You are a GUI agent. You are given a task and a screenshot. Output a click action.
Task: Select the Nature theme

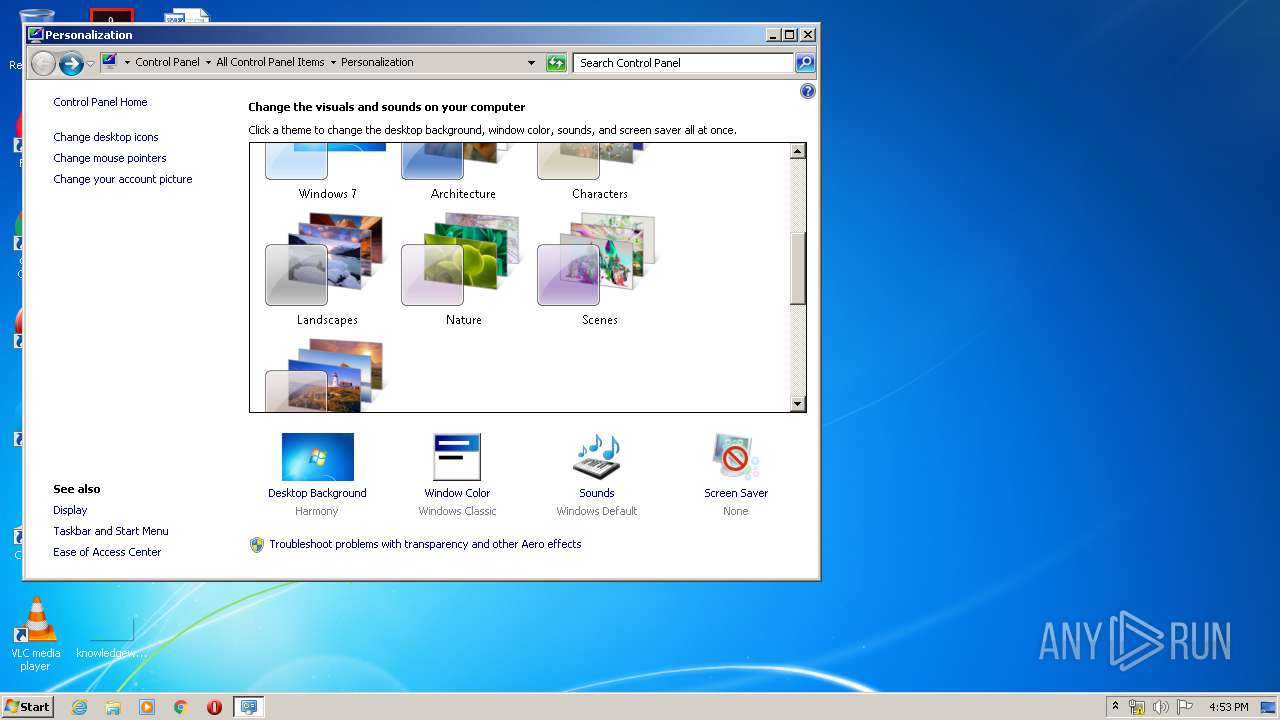point(462,268)
